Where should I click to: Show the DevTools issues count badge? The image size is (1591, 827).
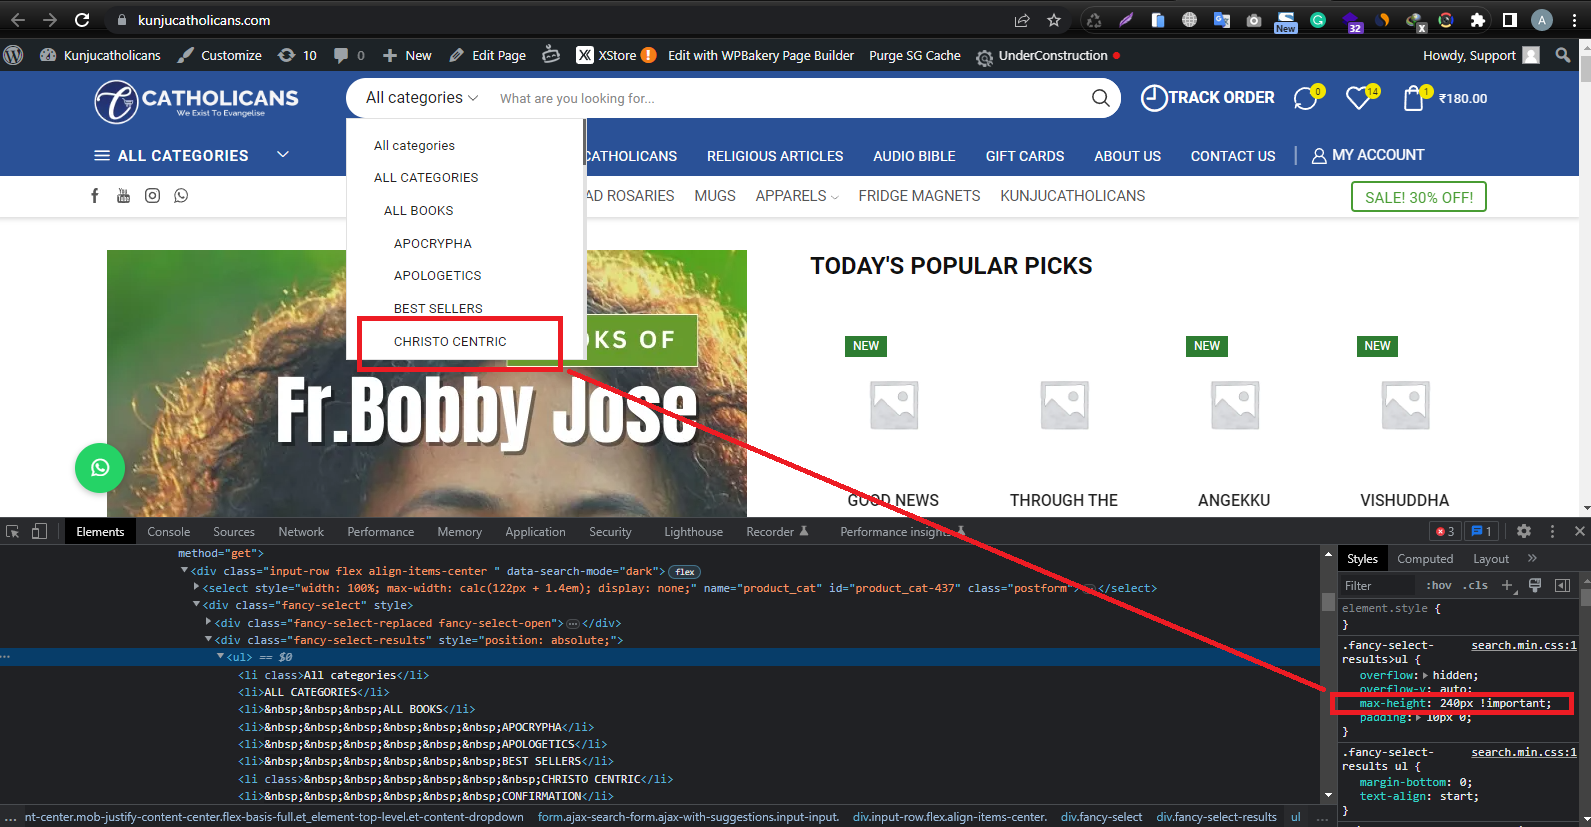click(1482, 532)
